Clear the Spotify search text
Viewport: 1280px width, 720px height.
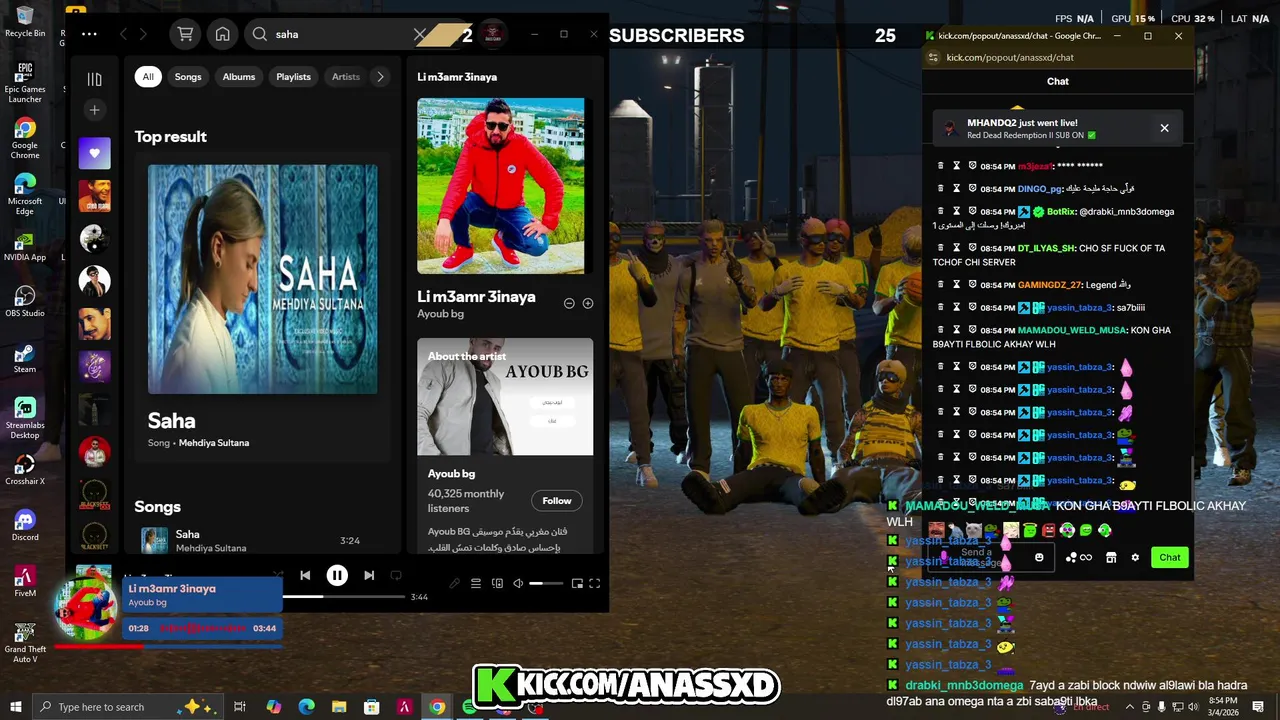tap(420, 34)
